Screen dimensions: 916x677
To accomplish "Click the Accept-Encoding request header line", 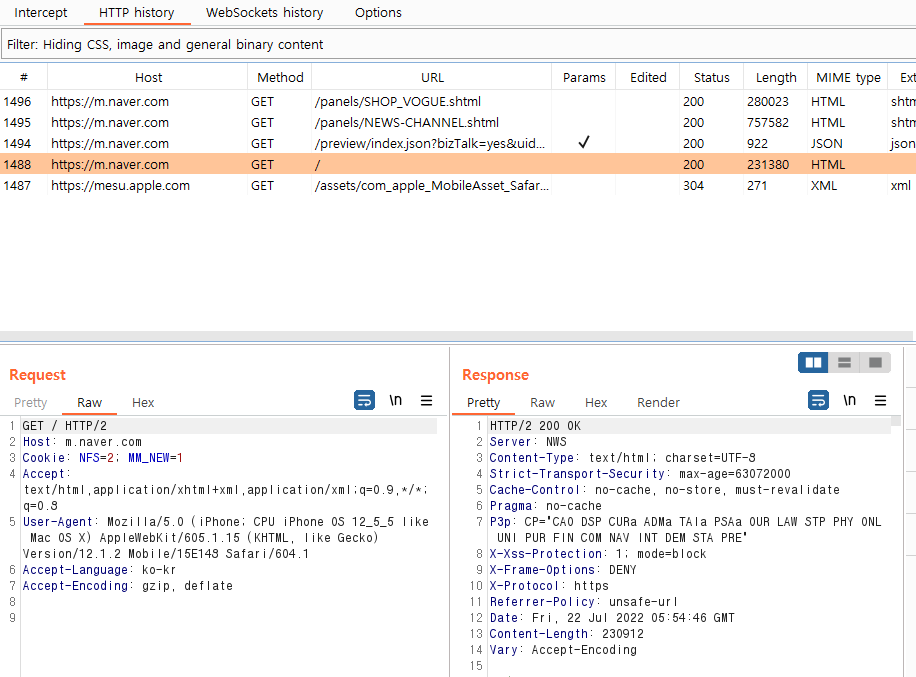I will tap(127, 586).
